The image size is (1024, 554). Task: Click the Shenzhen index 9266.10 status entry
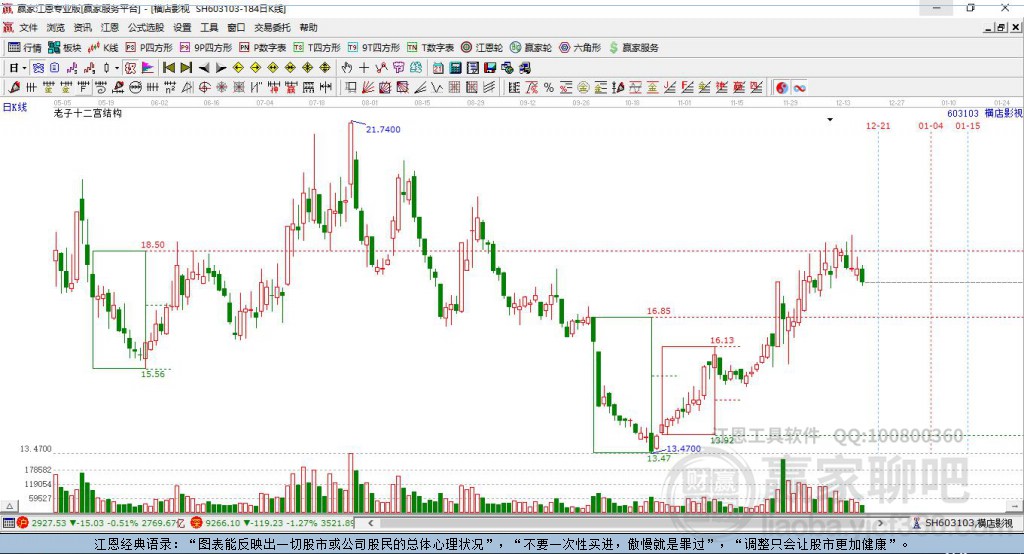click(273, 523)
